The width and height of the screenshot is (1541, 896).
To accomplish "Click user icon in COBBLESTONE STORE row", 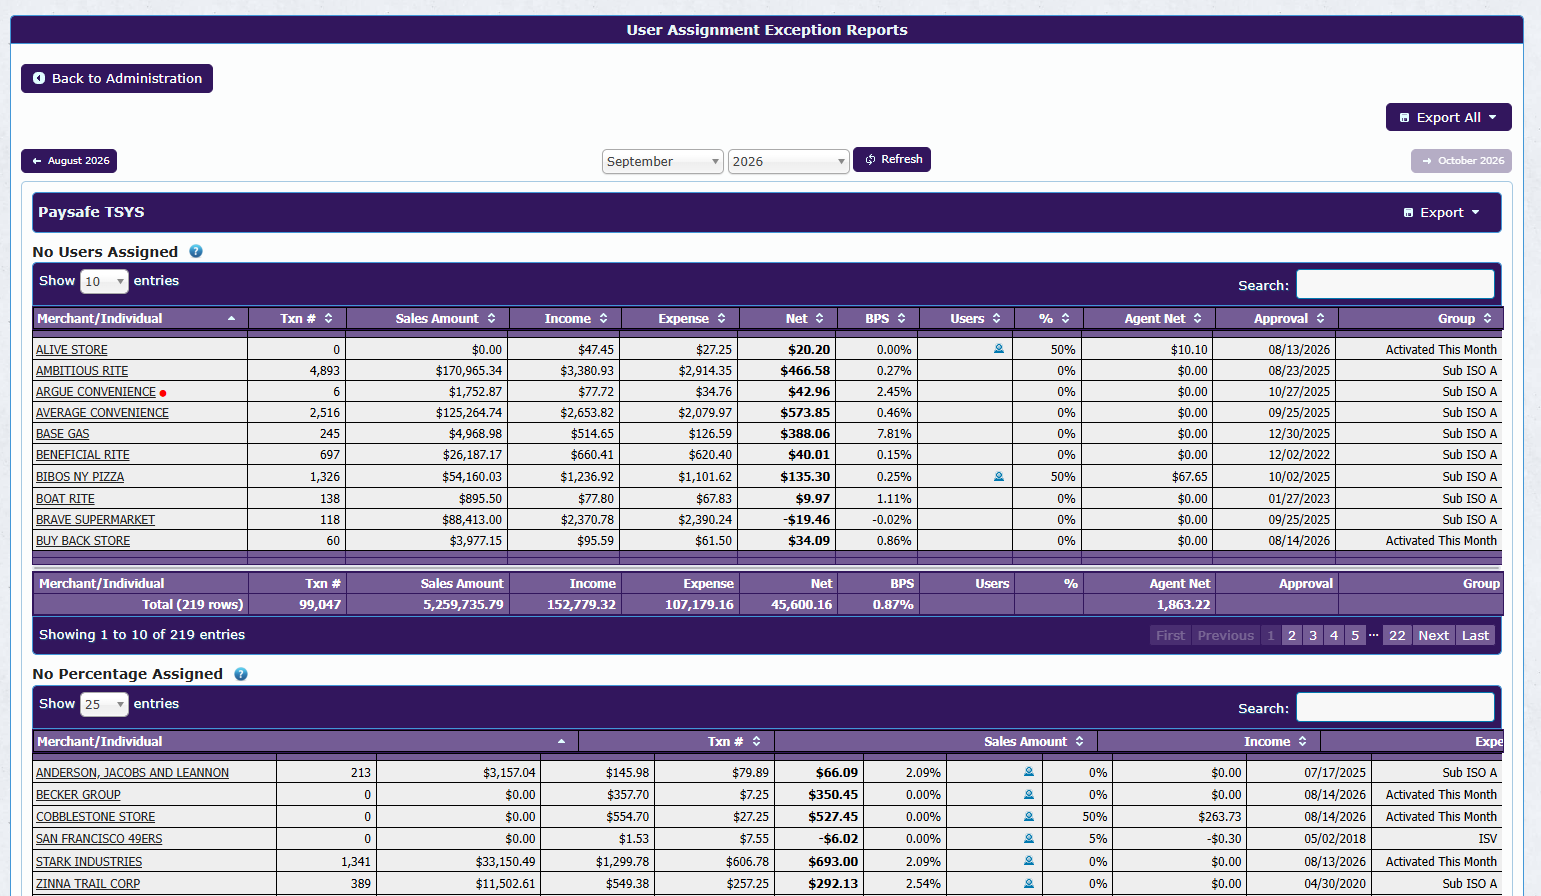I will 1029,816.
